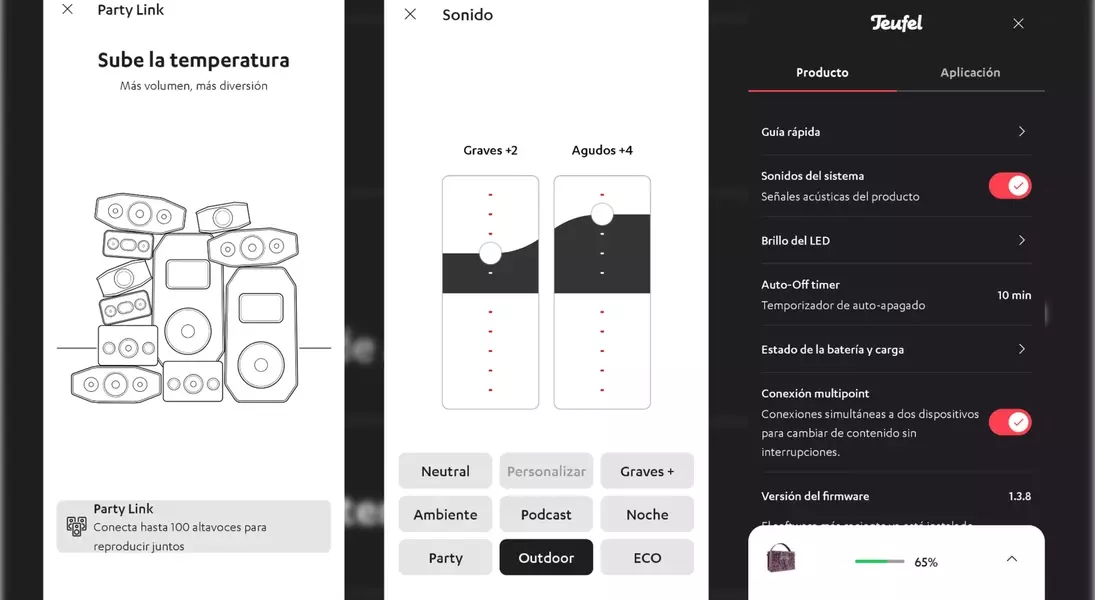
Task: Click the Graves bass slider knob
Action: pyautogui.click(x=490, y=253)
